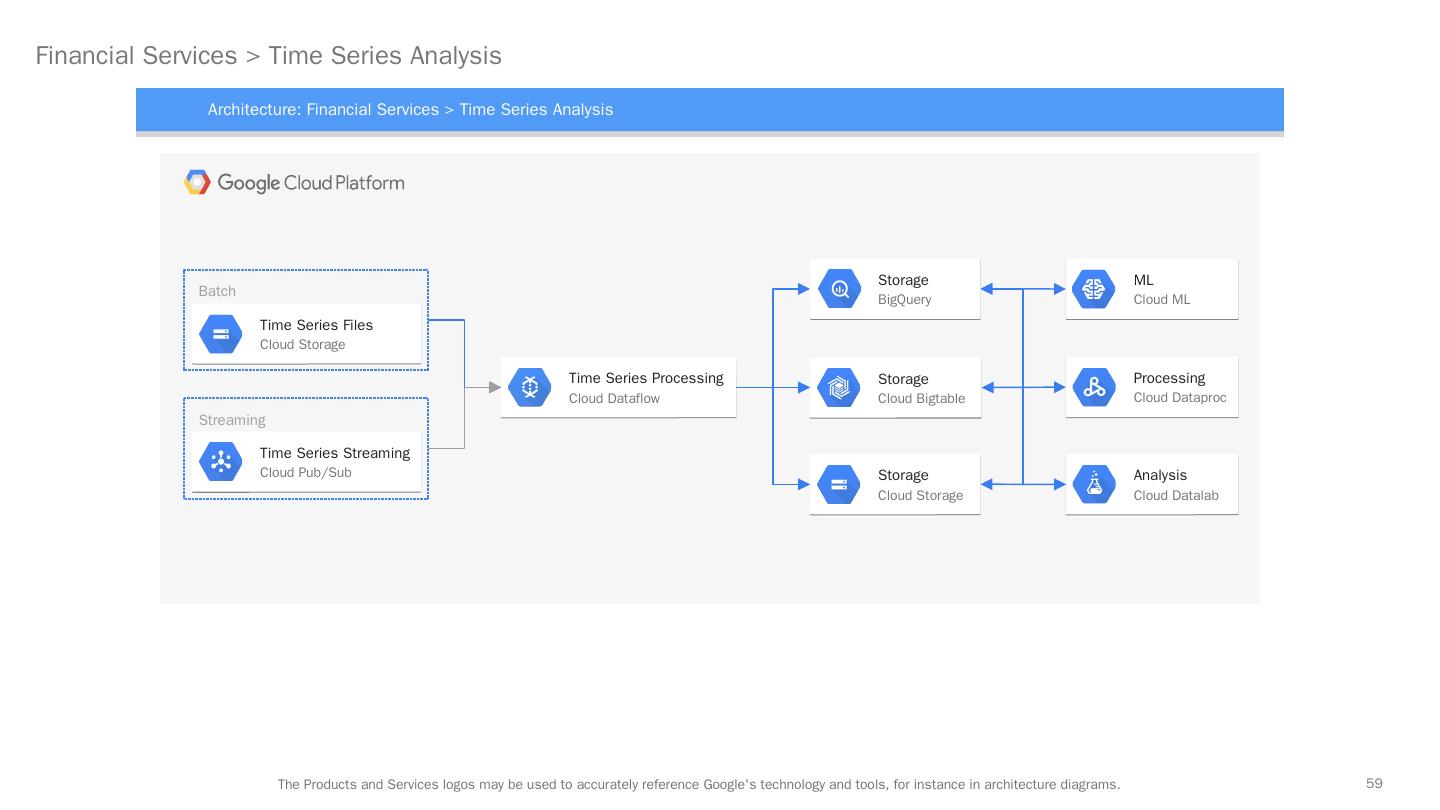This screenshot has height=810, width=1440.
Task: Select the Time Series Streaming label
Action: click(334, 453)
